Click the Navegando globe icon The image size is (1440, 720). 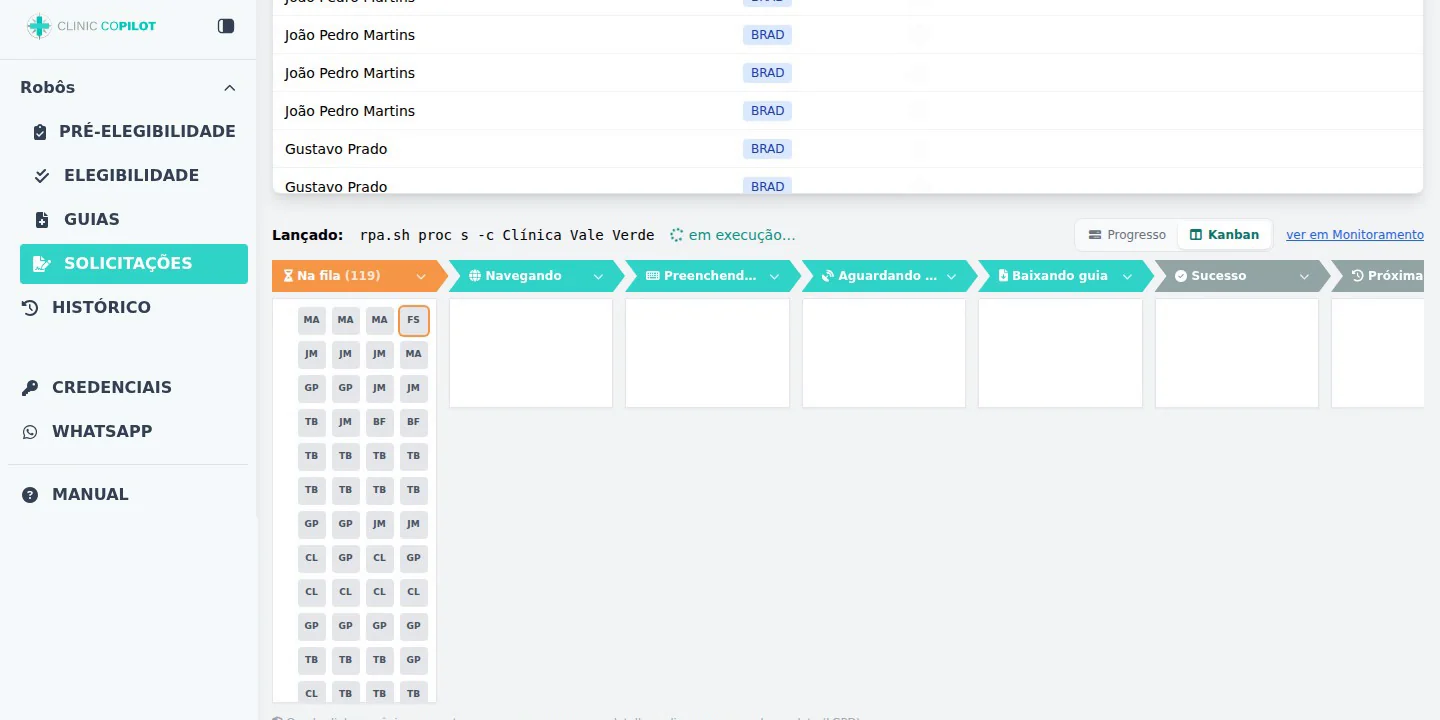(475, 276)
